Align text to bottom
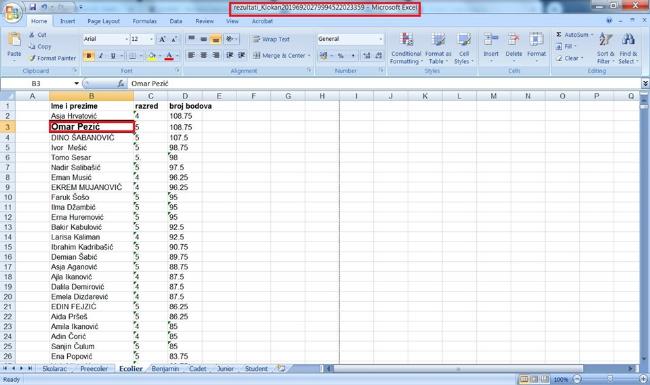This screenshot has height=385, width=650. pyautogui.click(x=216, y=39)
